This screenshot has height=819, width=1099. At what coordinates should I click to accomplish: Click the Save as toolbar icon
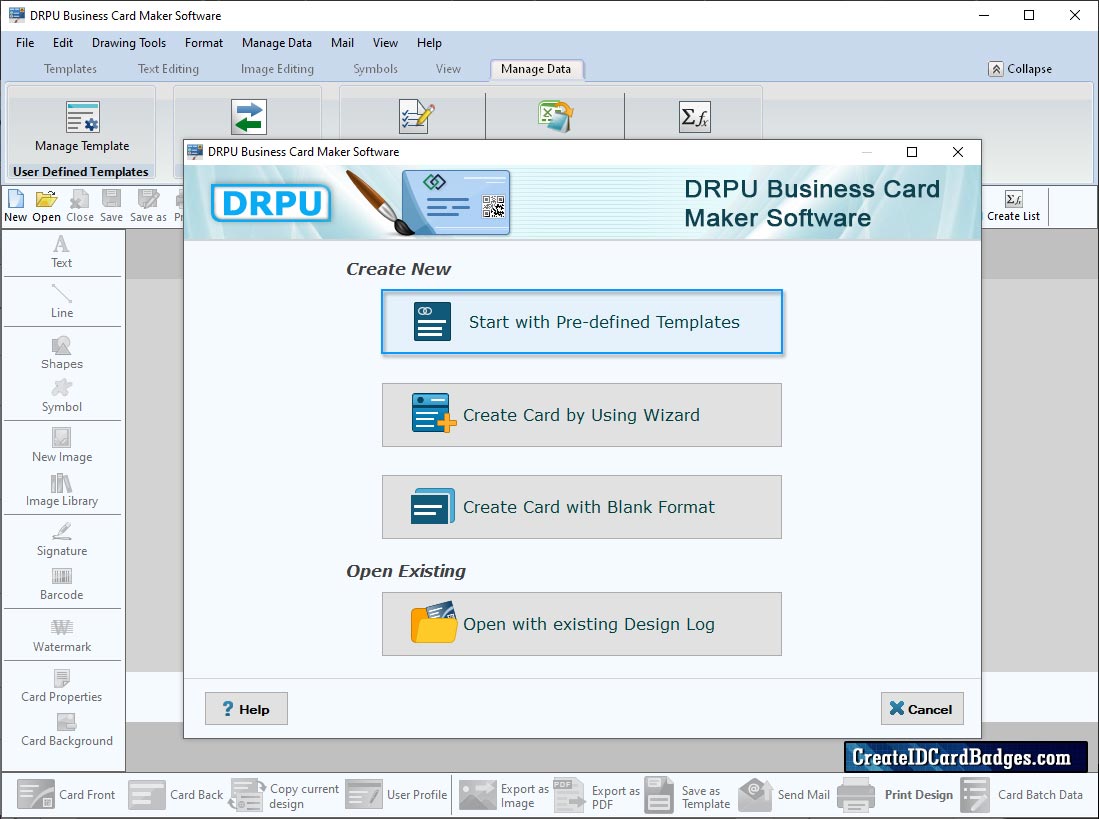click(x=149, y=206)
